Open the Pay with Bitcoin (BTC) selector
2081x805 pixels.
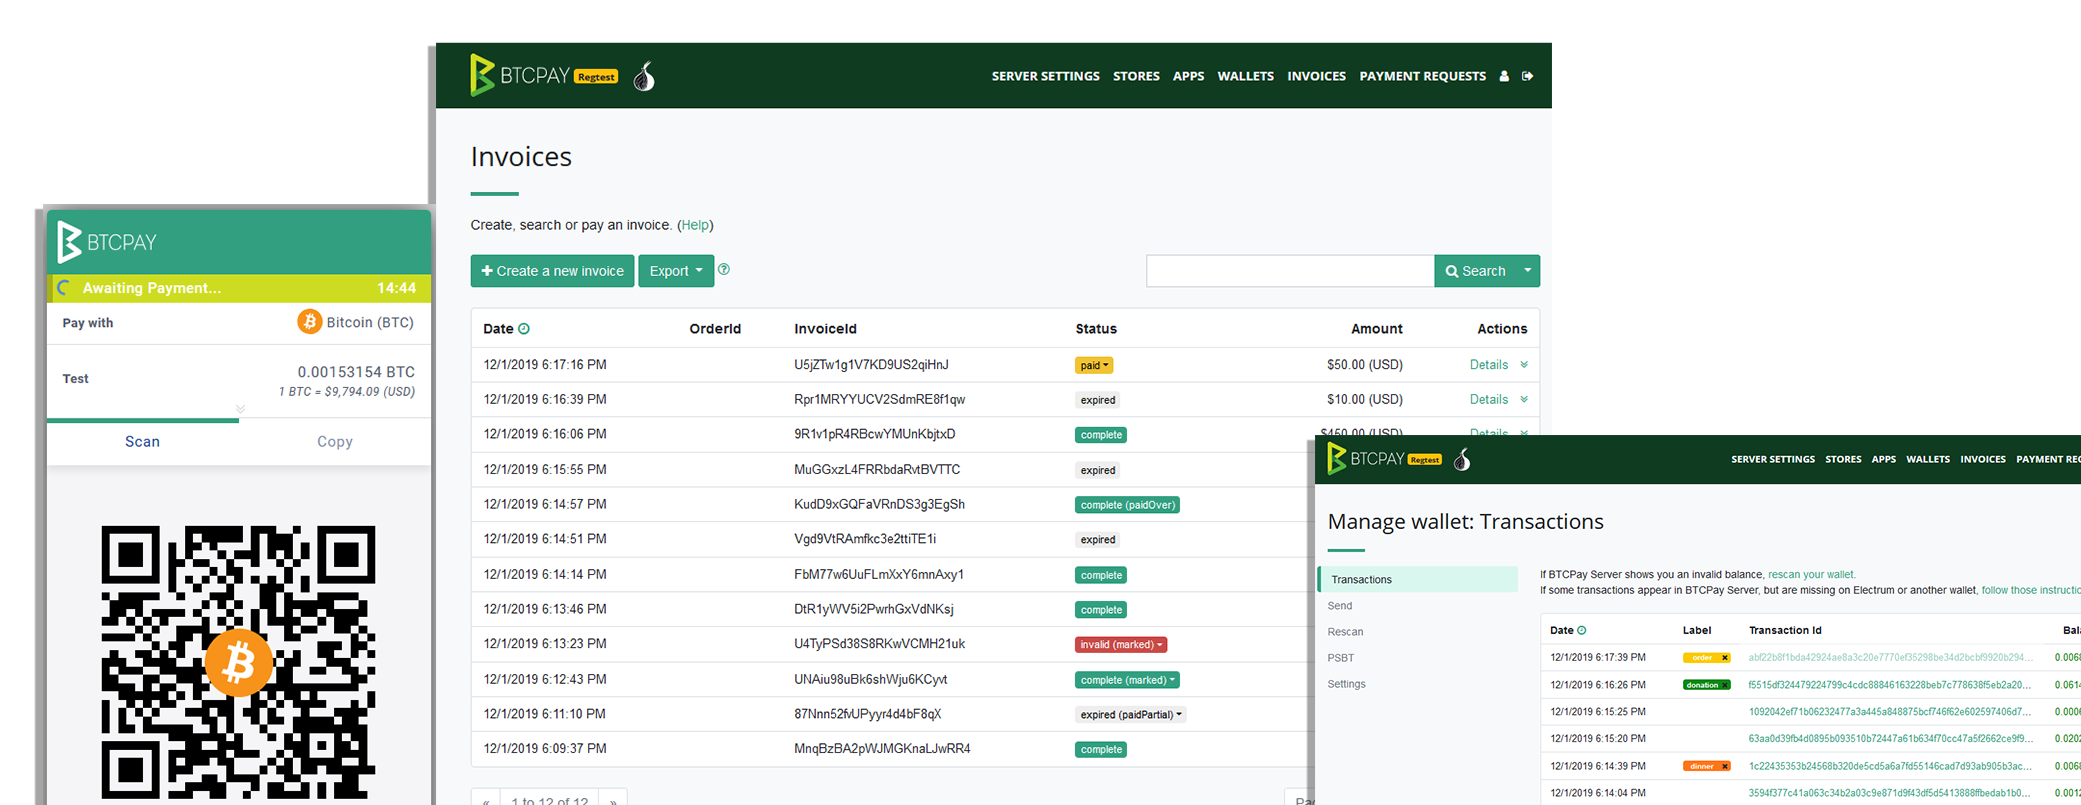355,322
